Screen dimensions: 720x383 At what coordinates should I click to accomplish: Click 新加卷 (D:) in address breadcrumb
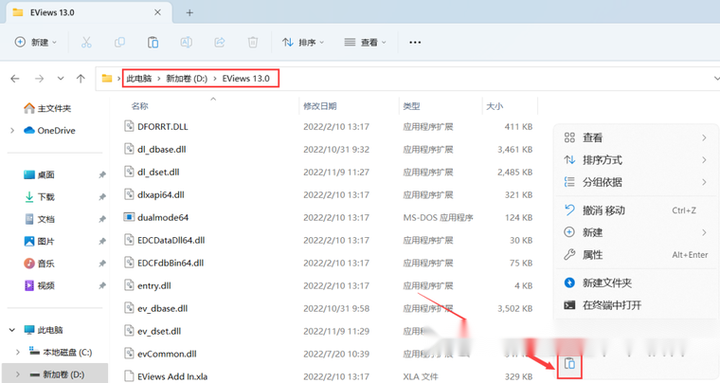[187, 79]
